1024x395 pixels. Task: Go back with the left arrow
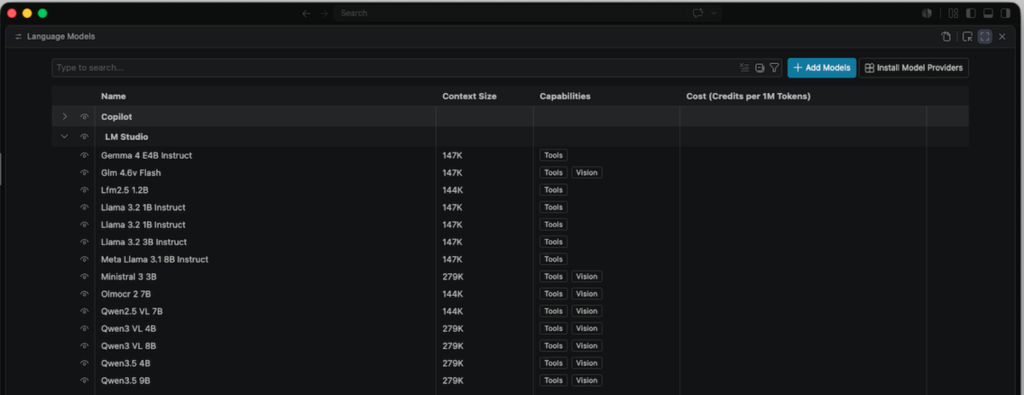coord(306,13)
